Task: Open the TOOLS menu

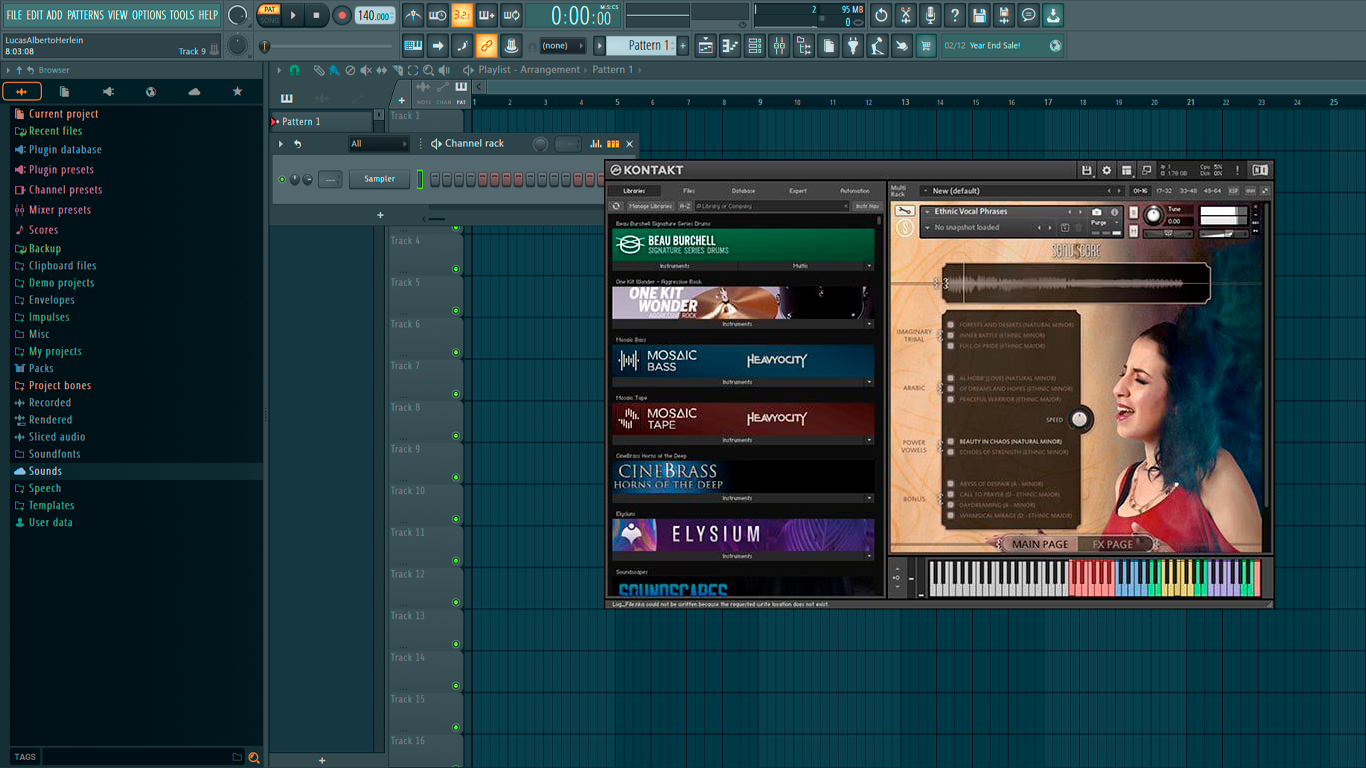Action: coord(182,15)
